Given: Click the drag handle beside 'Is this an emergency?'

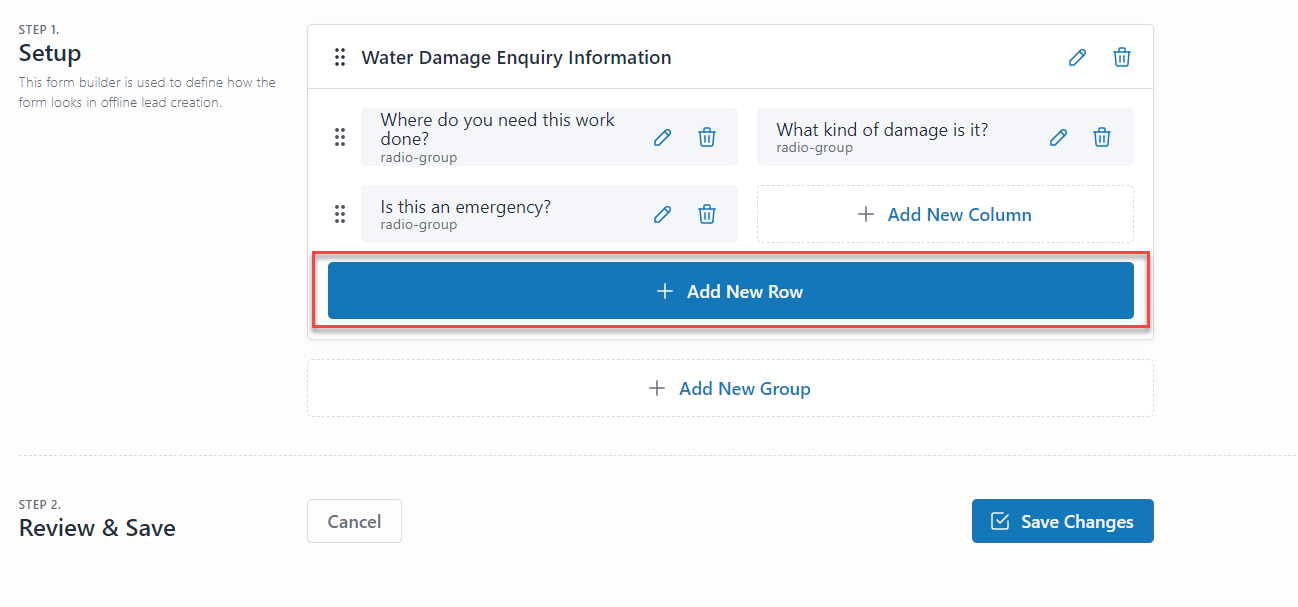Looking at the screenshot, I should tap(340, 213).
